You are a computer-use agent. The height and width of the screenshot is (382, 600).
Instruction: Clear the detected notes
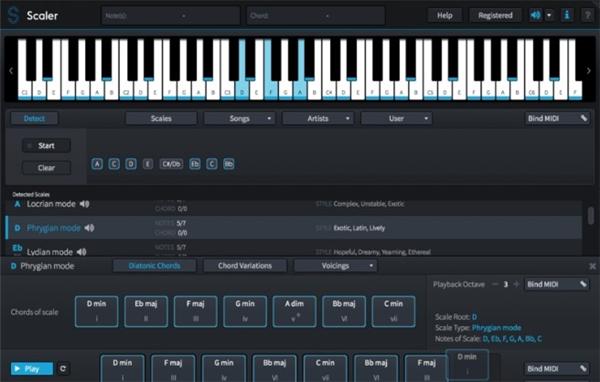click(x=46, y=168)
